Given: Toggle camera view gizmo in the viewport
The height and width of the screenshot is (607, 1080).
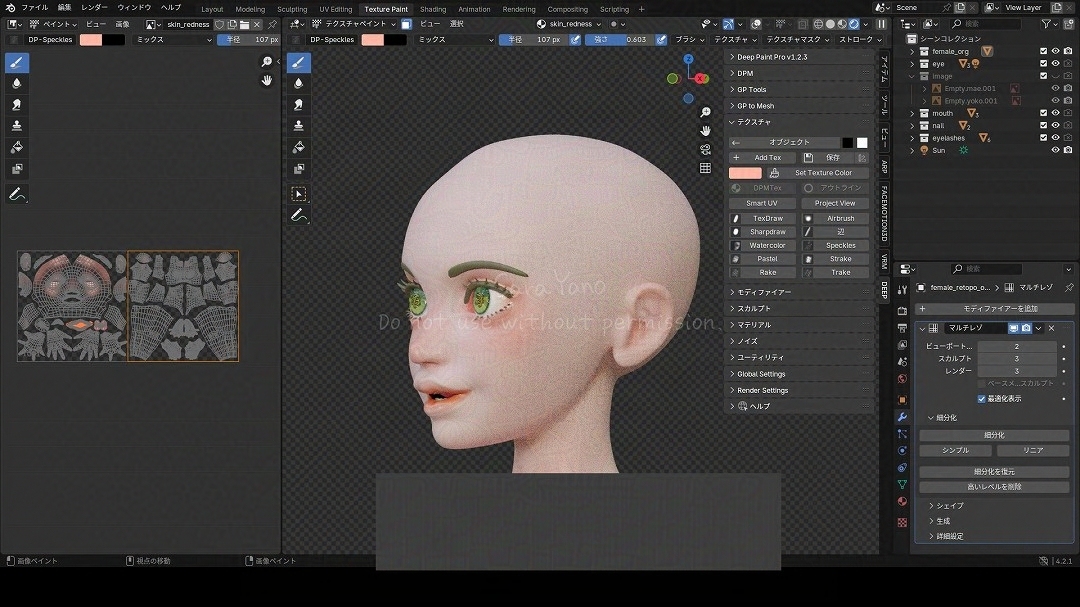Looking at the screenshot, I should coord(705,150).
